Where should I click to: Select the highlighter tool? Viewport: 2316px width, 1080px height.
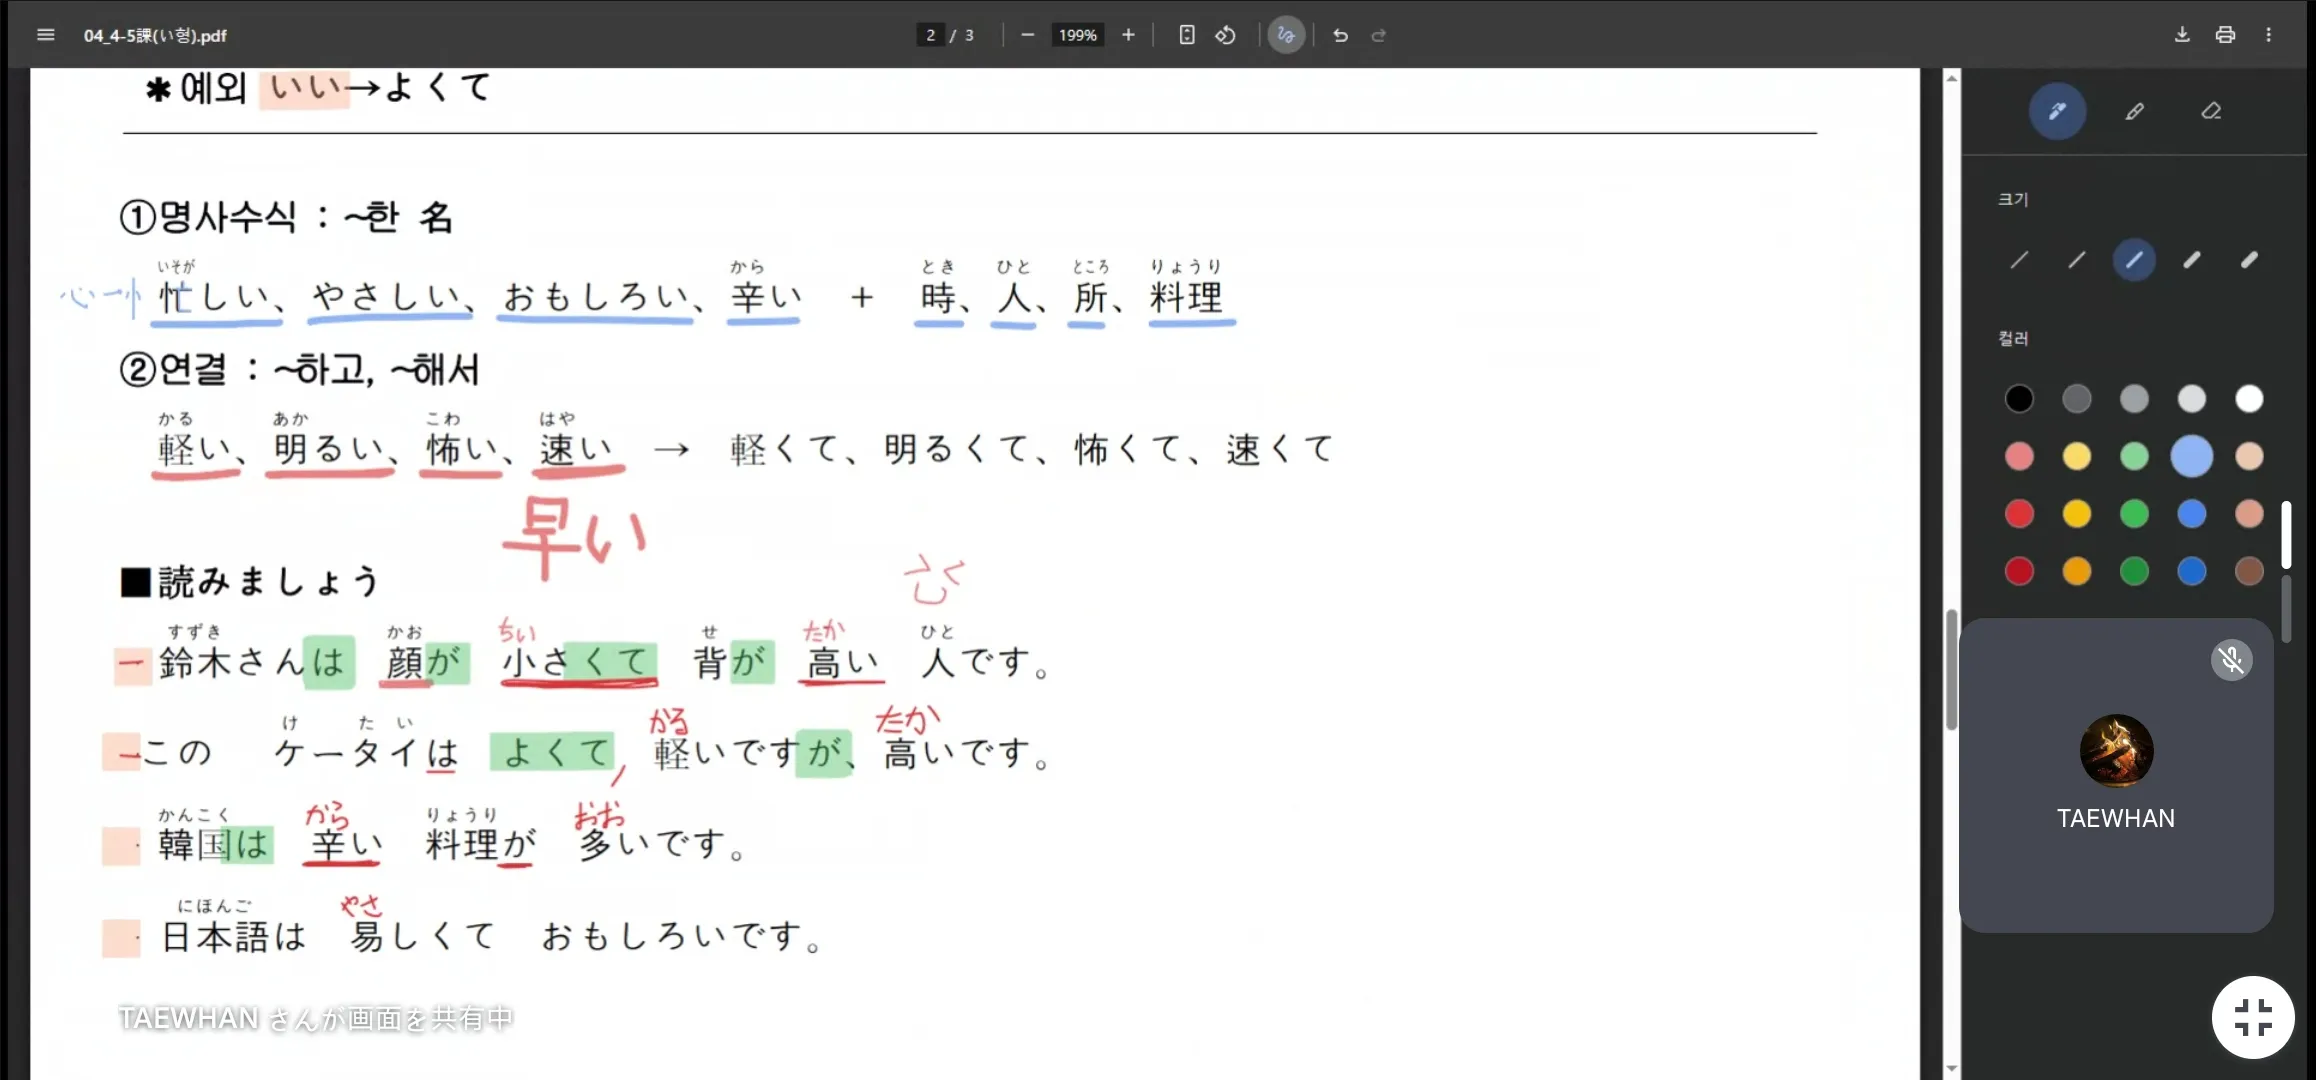[2134, 111]
